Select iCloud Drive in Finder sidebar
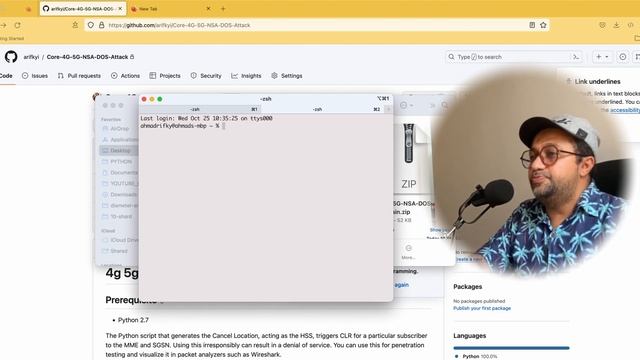The height and width of the screenshot is (360, 640). [119, 240]
